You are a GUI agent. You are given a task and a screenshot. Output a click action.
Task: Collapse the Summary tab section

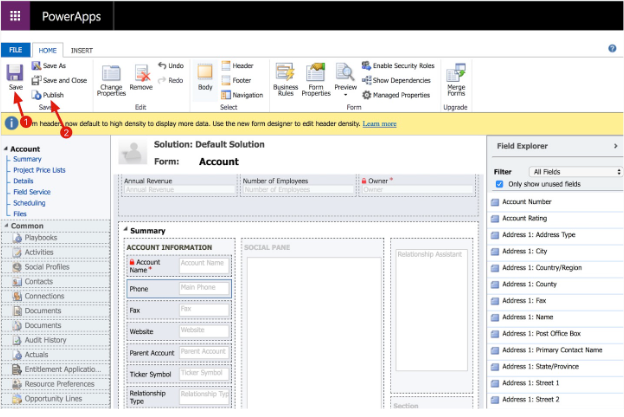tap(125, 229)
